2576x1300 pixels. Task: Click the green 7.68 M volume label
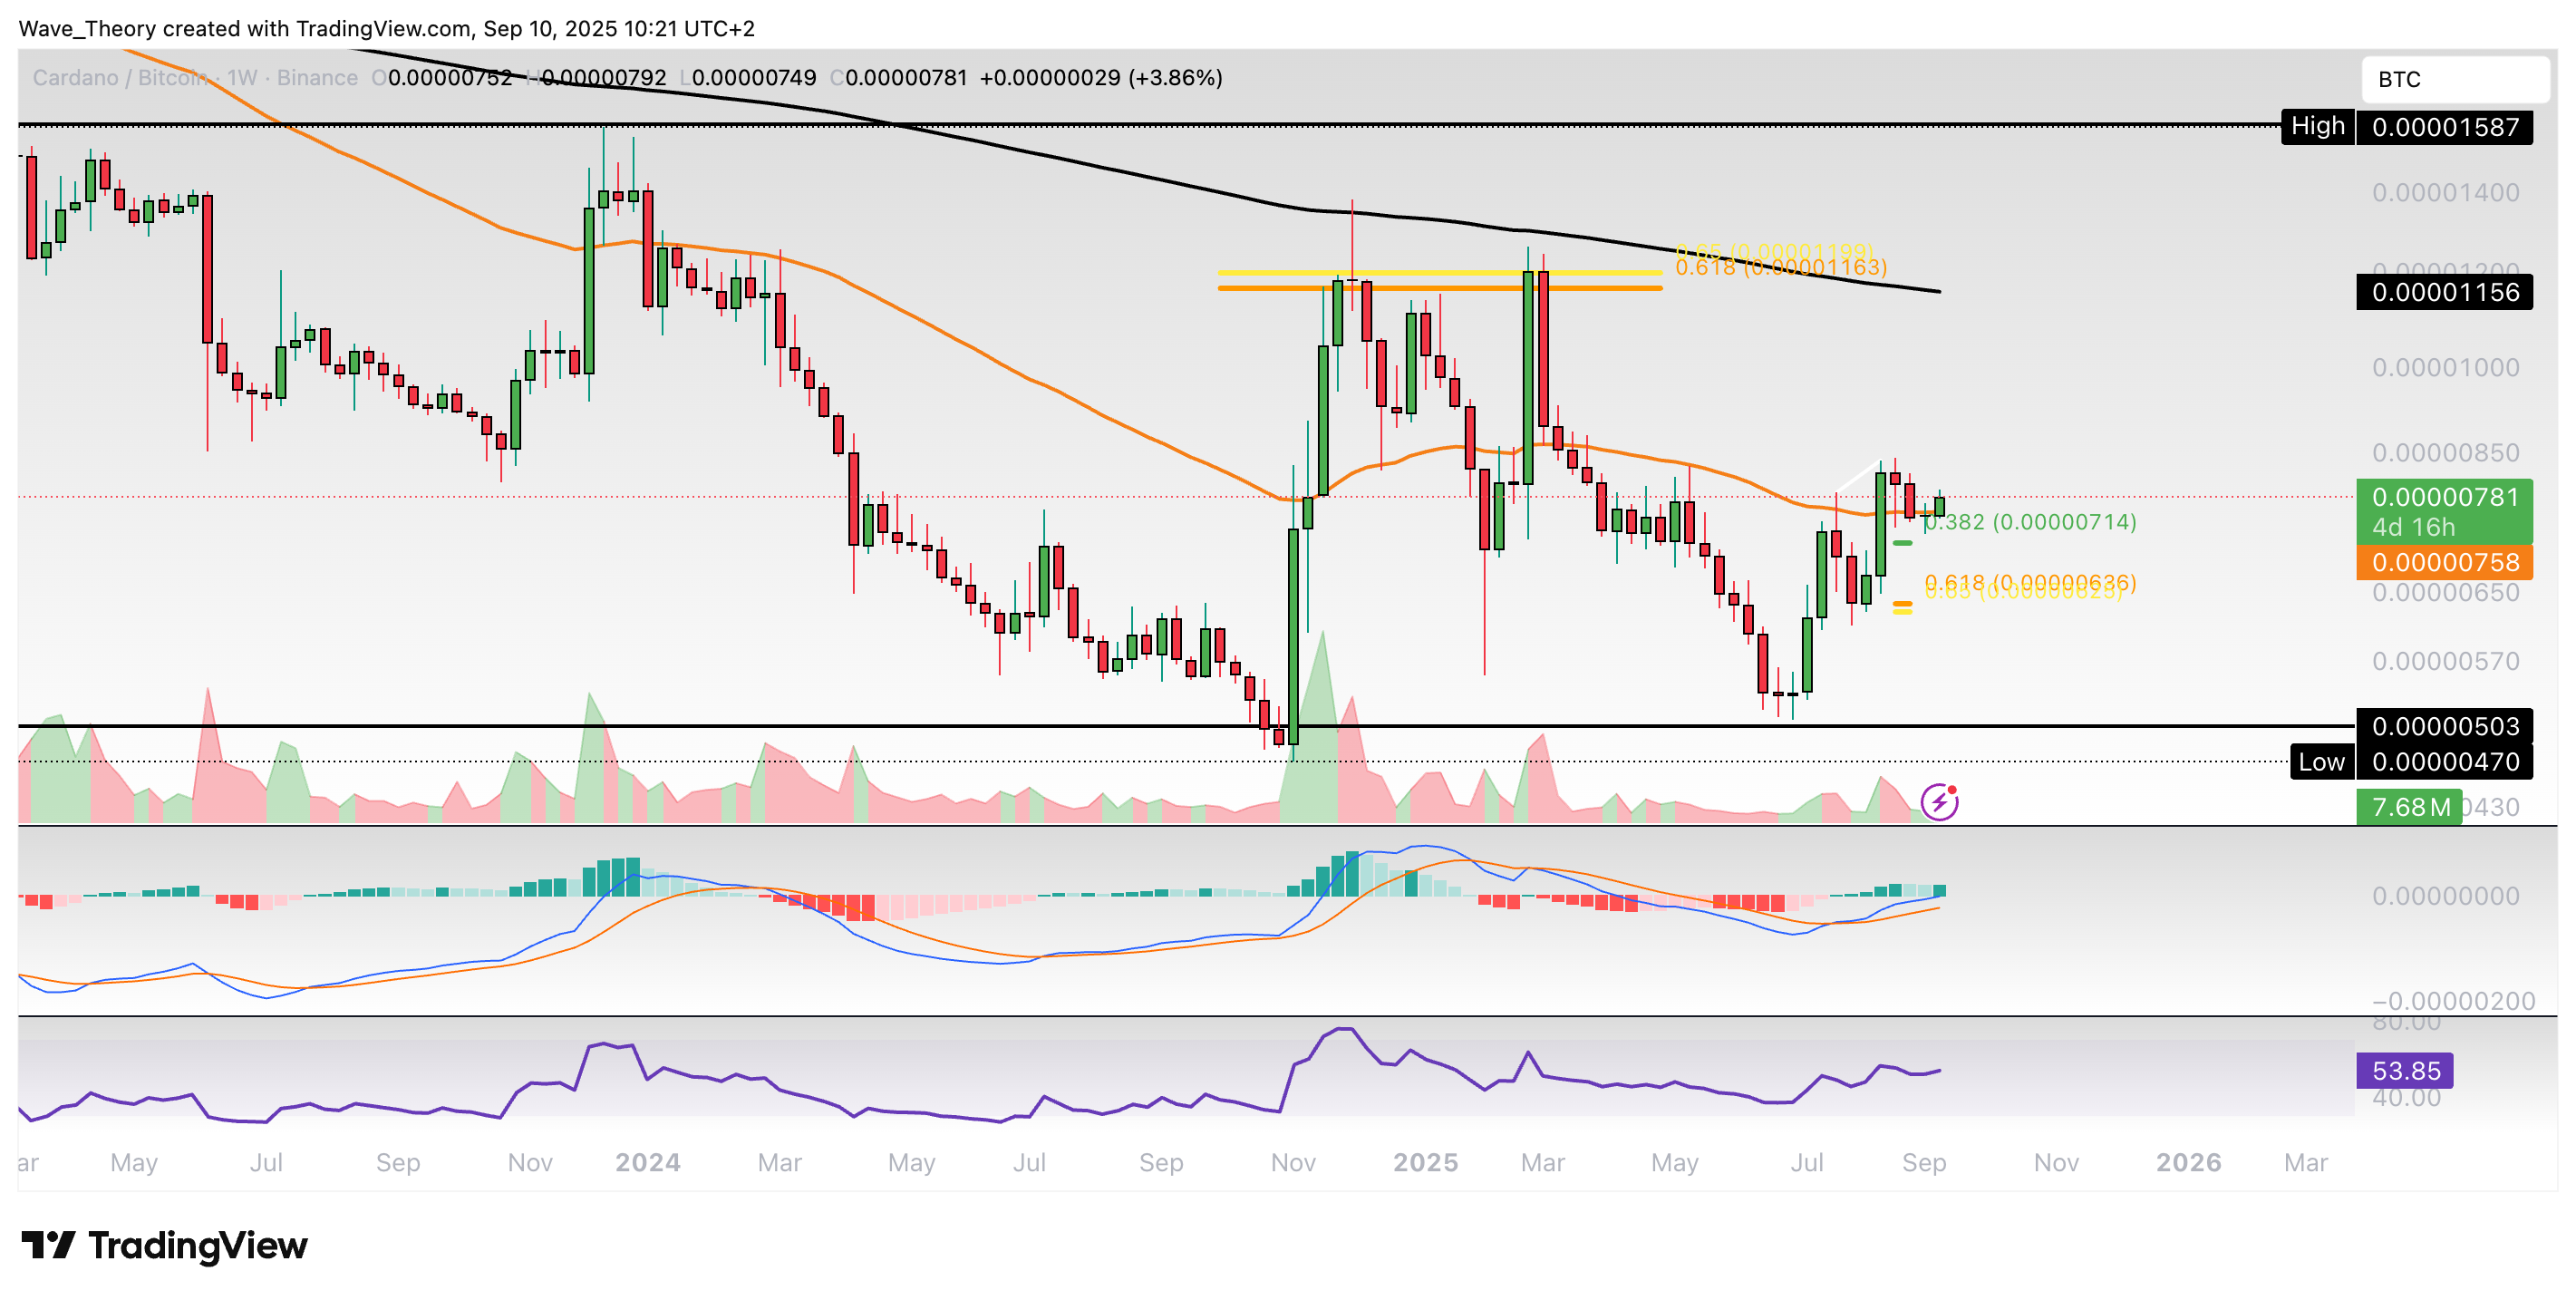tap(2409, 806)
